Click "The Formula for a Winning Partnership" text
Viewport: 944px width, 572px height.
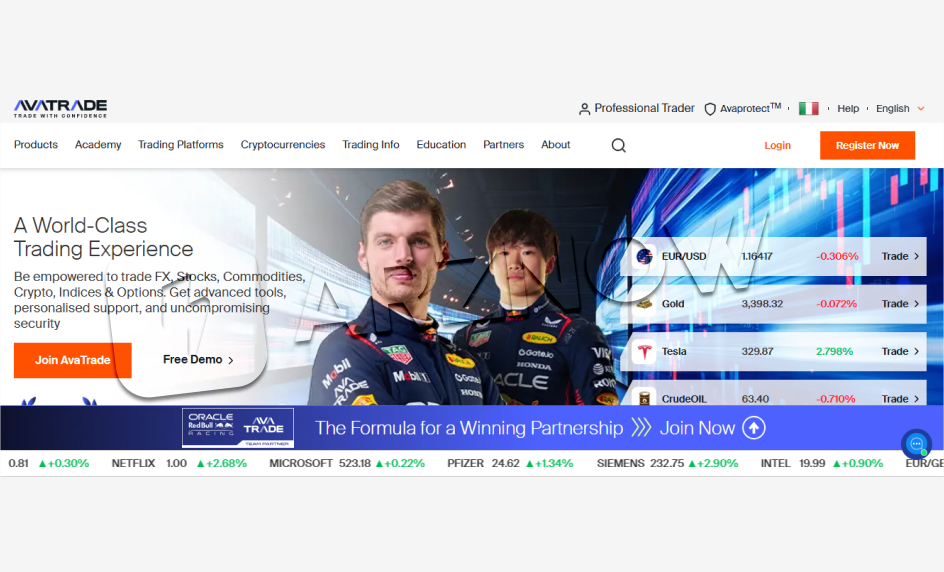[469, 428]
